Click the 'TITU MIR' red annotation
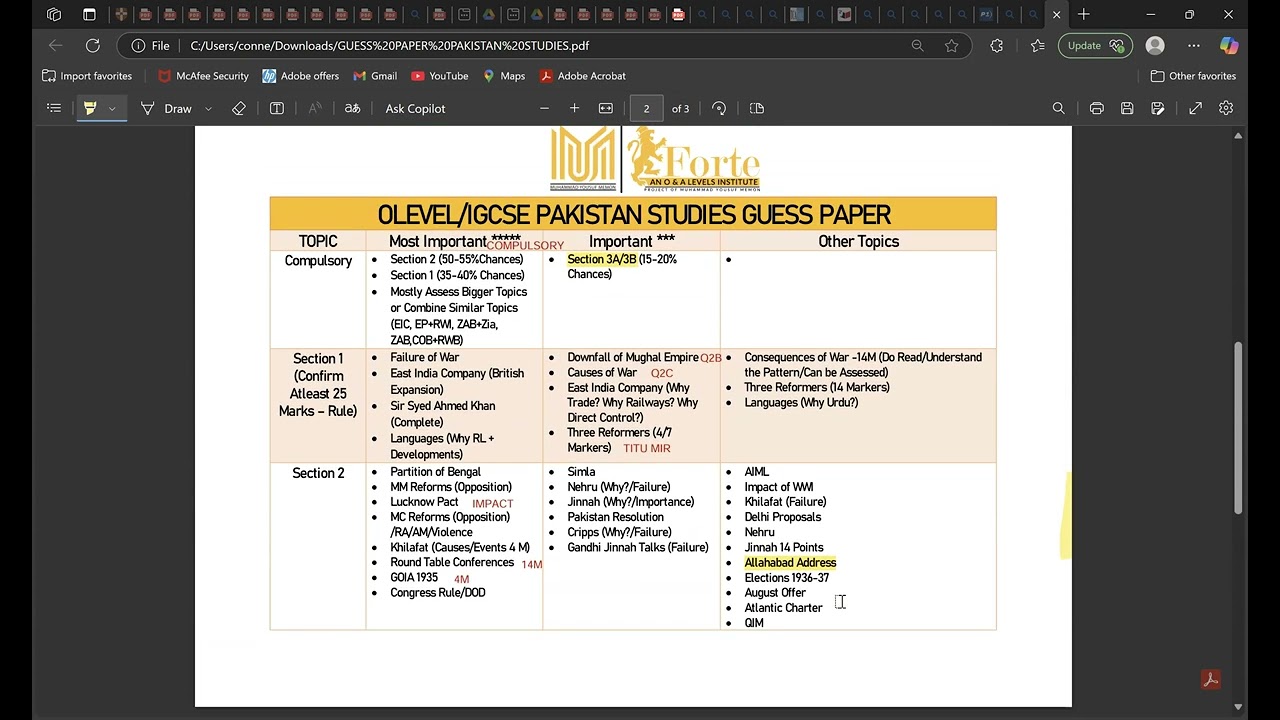The image size is (1280, 720). pyautogui.click(x=647, y=449)
